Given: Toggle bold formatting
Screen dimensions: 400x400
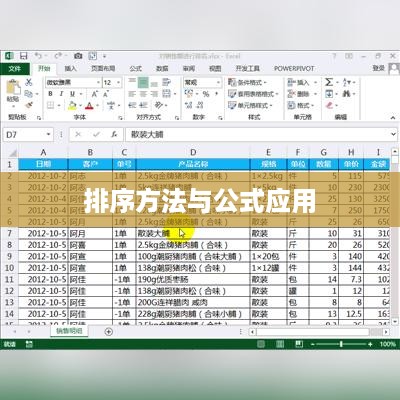Looking at the screenshot, I should coord(50,94).
